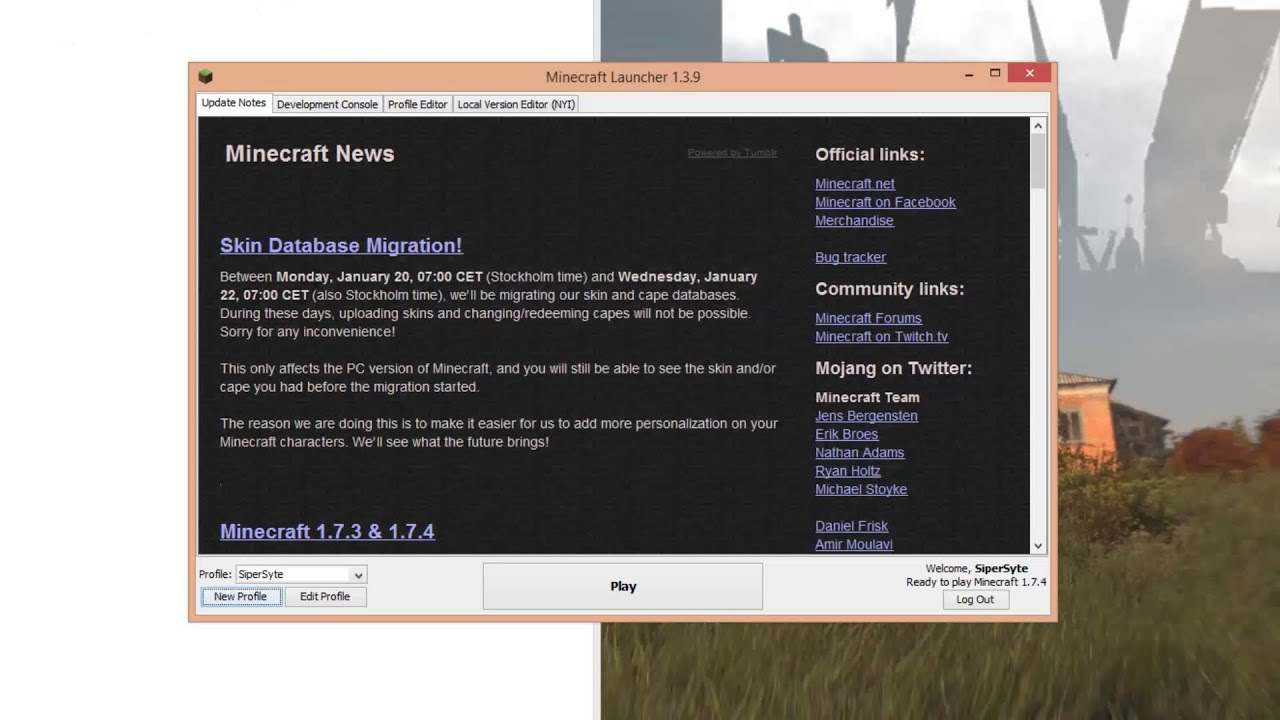This screenshot has height=720, width=1280.
Task: Click the New Profile button
Action: 240,597
